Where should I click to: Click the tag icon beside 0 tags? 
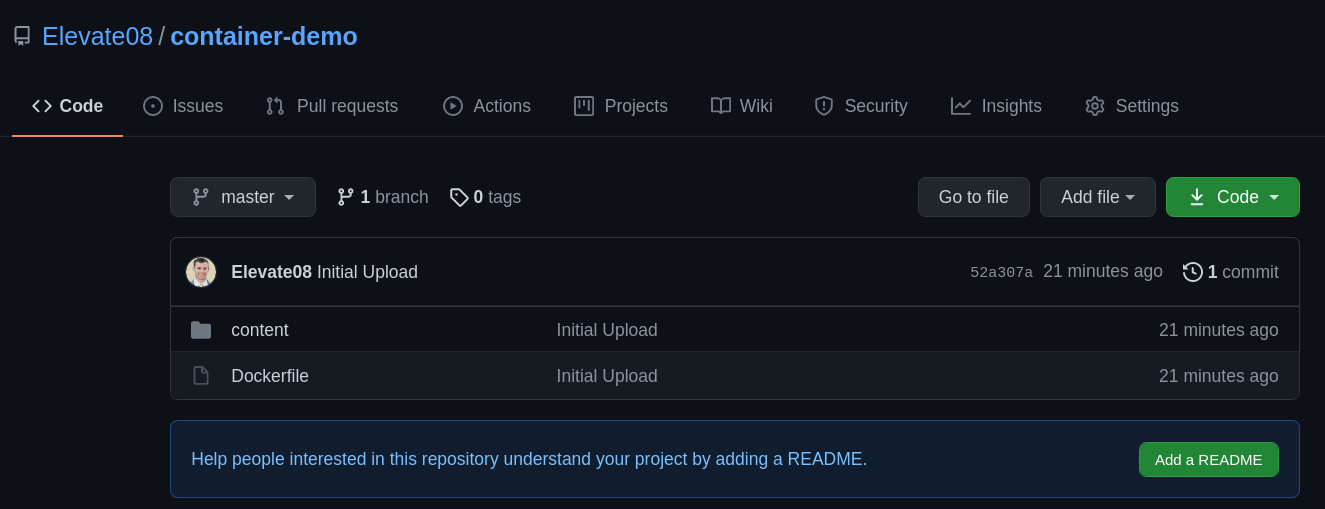pyautogui.click(x=459, y=197)
